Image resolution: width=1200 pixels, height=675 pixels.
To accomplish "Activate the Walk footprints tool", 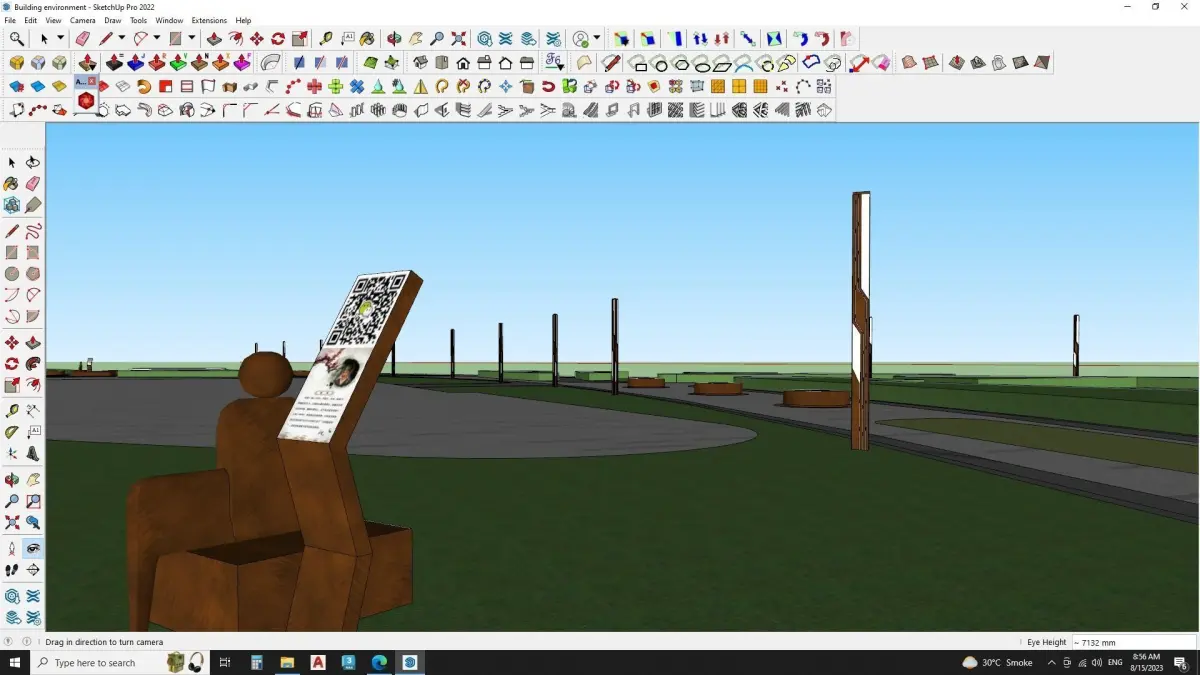I will [x=12, y=570].
